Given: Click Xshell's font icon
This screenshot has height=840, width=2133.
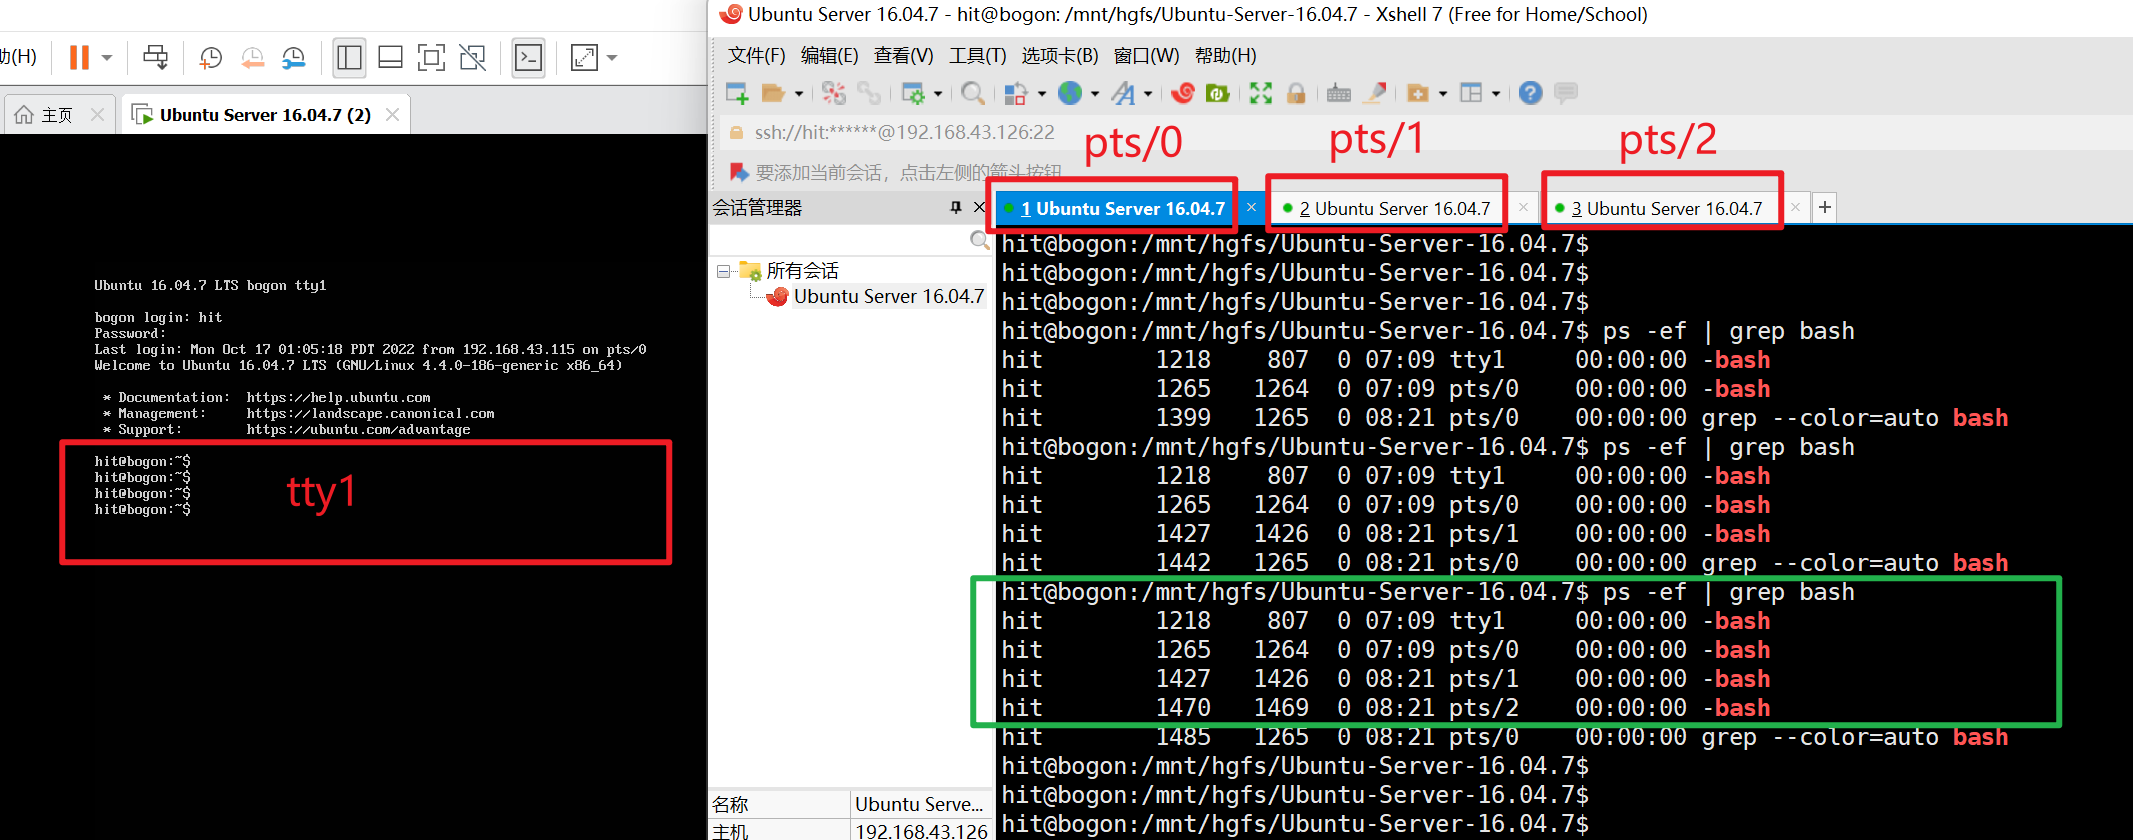Looking at the screenshot, I should point(1123,93).
